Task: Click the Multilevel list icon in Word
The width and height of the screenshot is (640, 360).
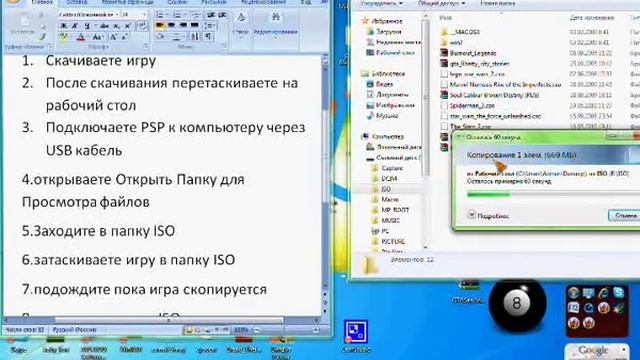Action: pos(196,15)
